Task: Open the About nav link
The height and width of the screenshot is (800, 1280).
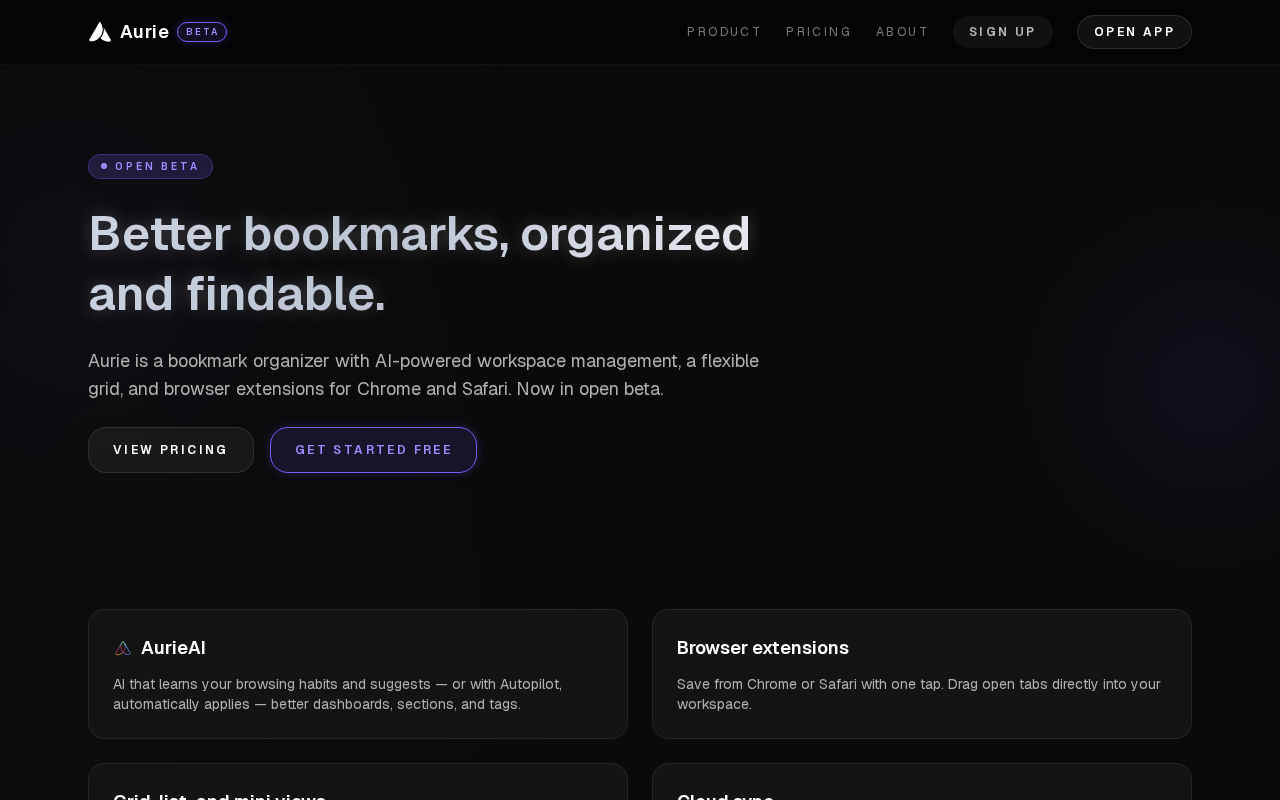Action: (902, 32)
